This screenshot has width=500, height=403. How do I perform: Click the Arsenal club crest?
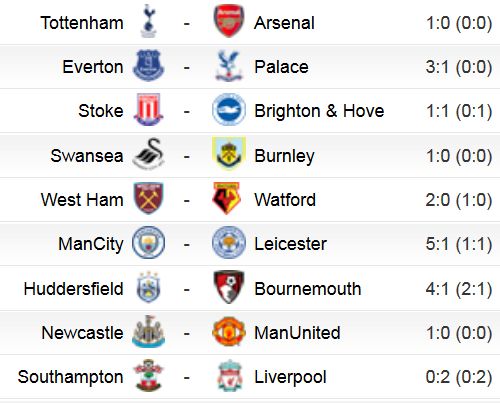click(229, 21)
